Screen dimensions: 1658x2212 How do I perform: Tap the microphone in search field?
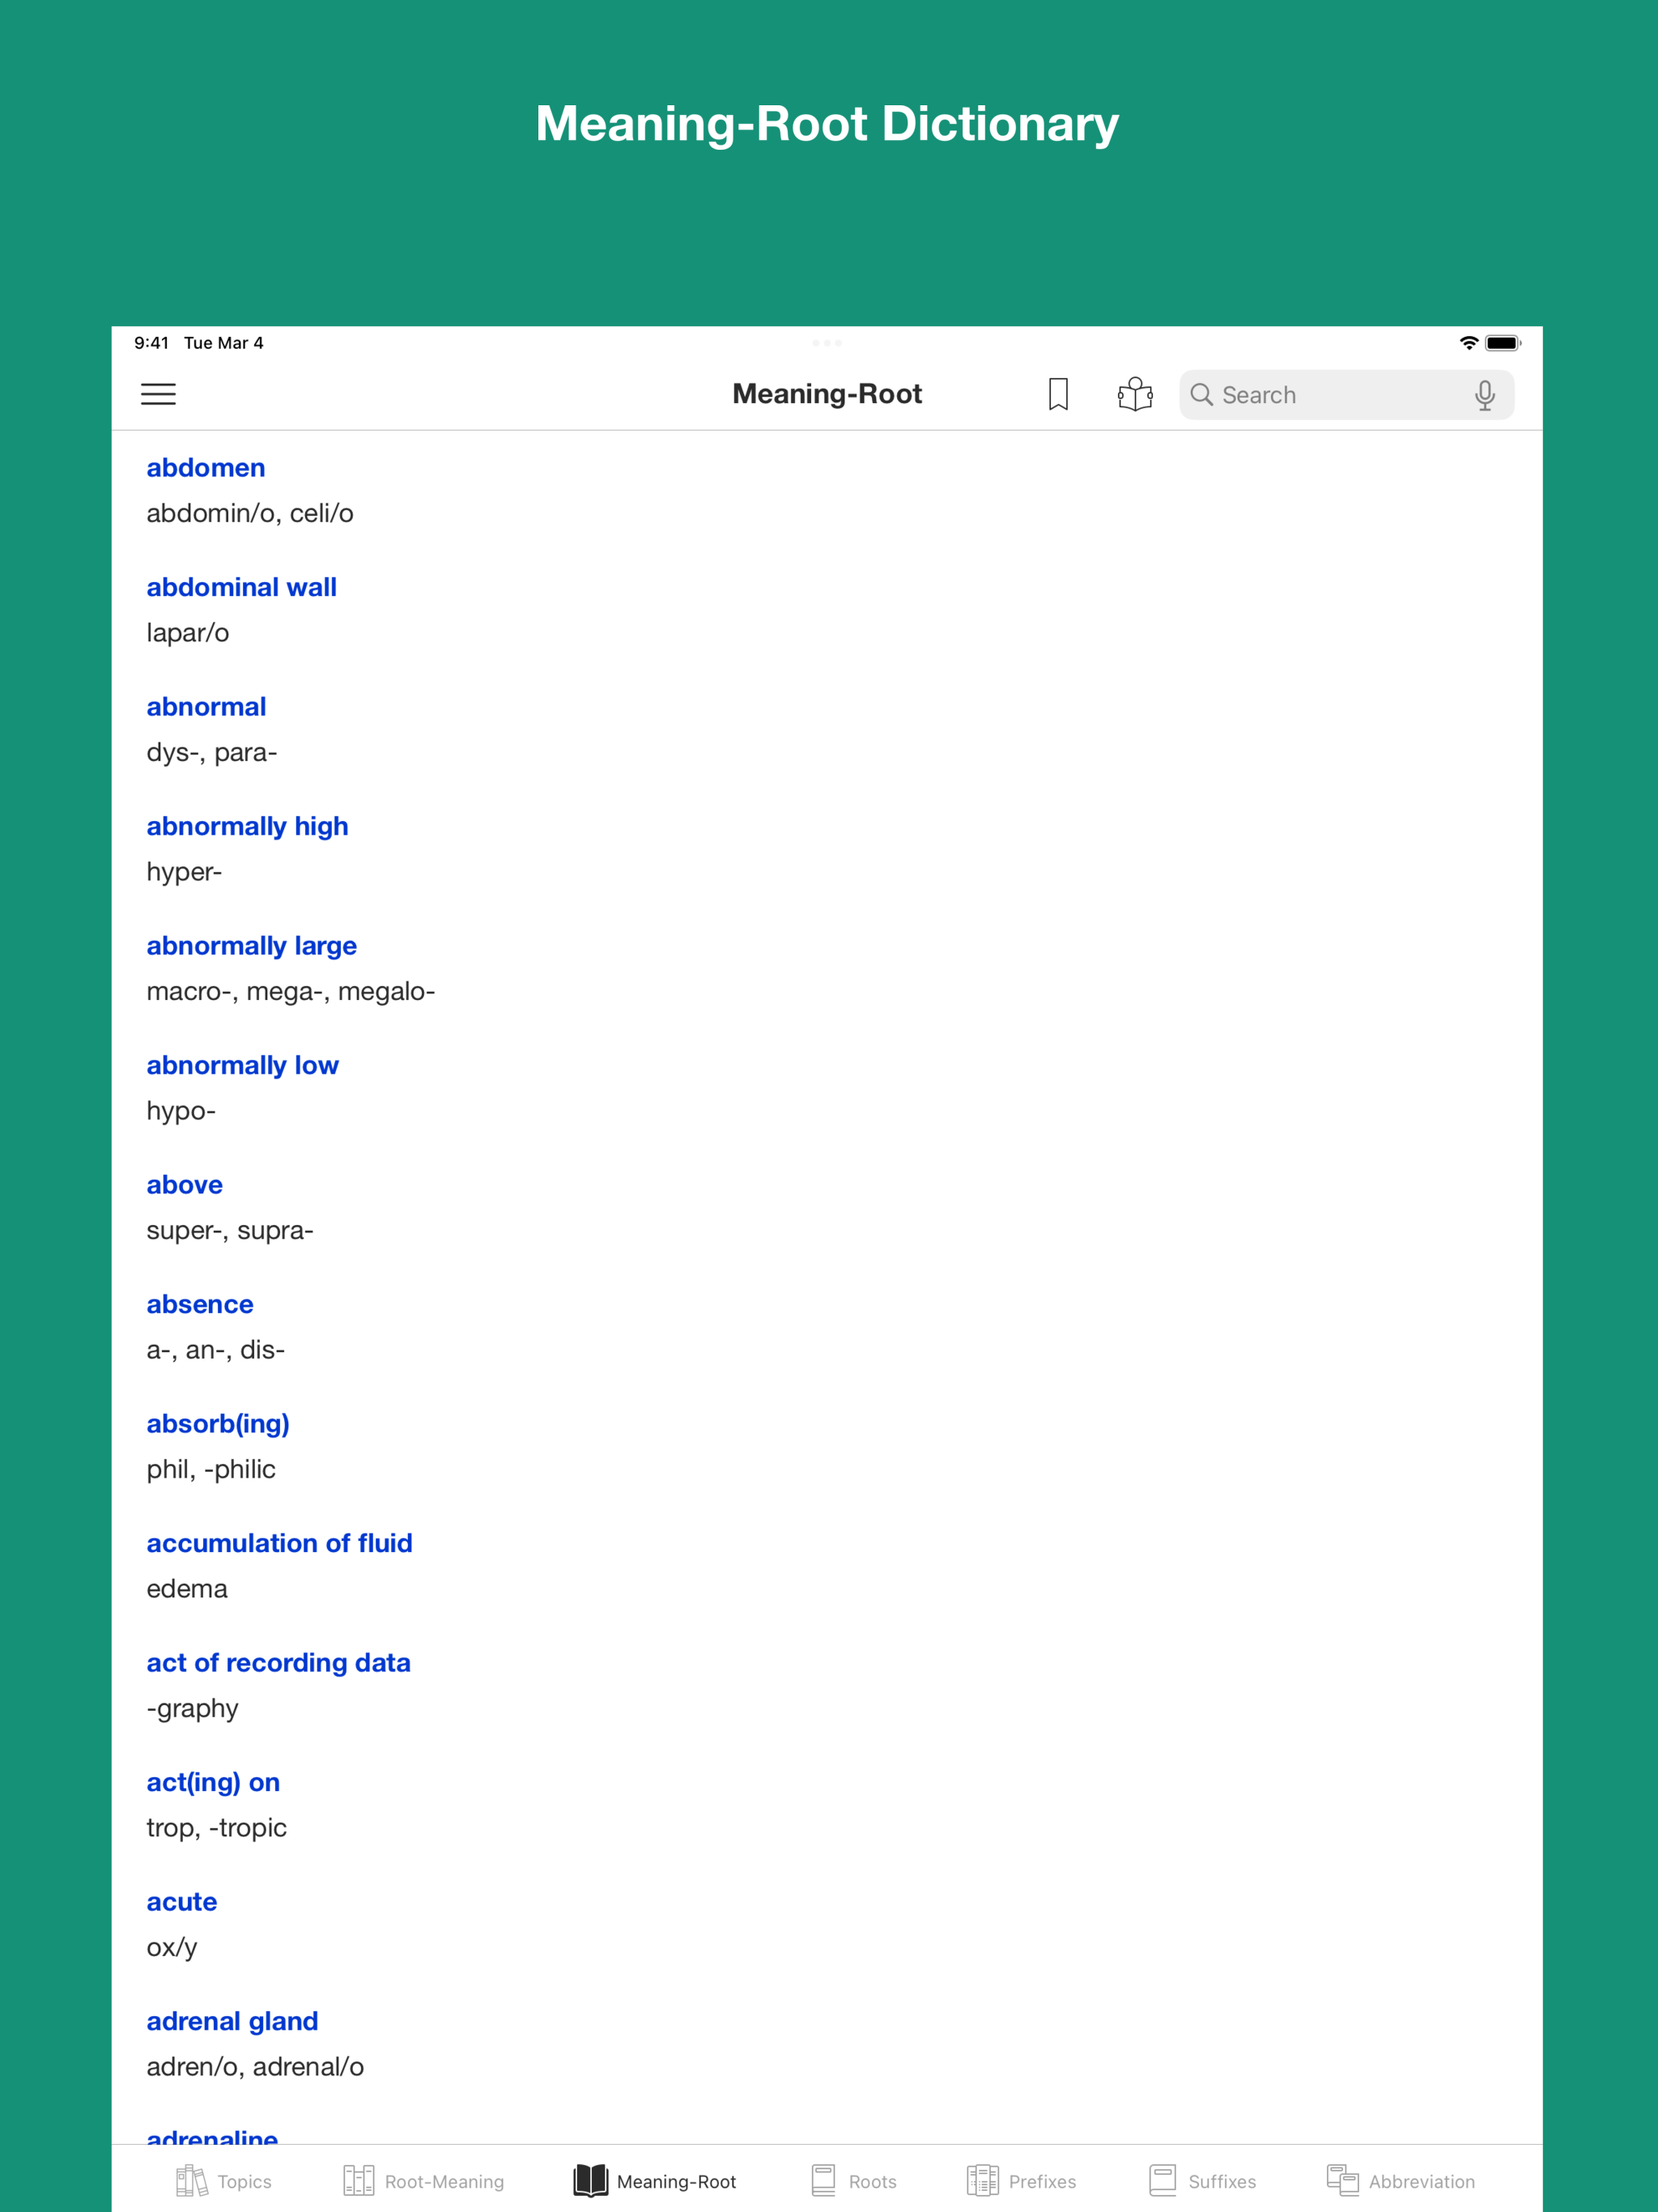pos(1485,395)
